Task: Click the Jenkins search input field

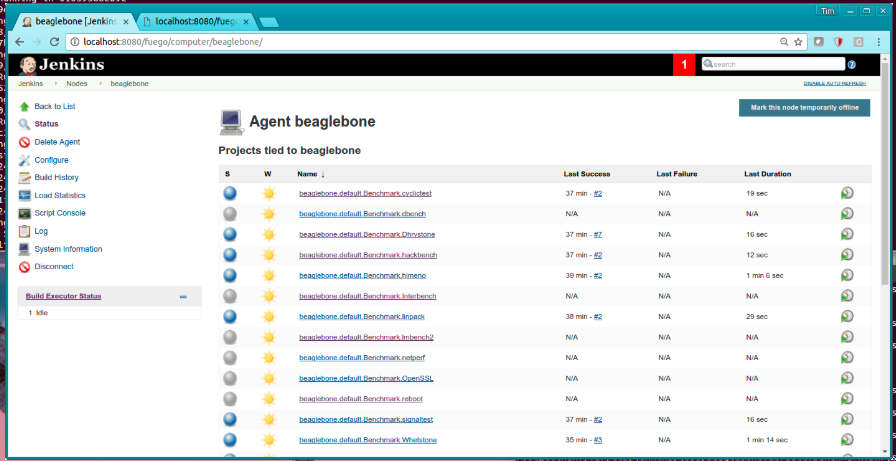Action: point(773,64)
